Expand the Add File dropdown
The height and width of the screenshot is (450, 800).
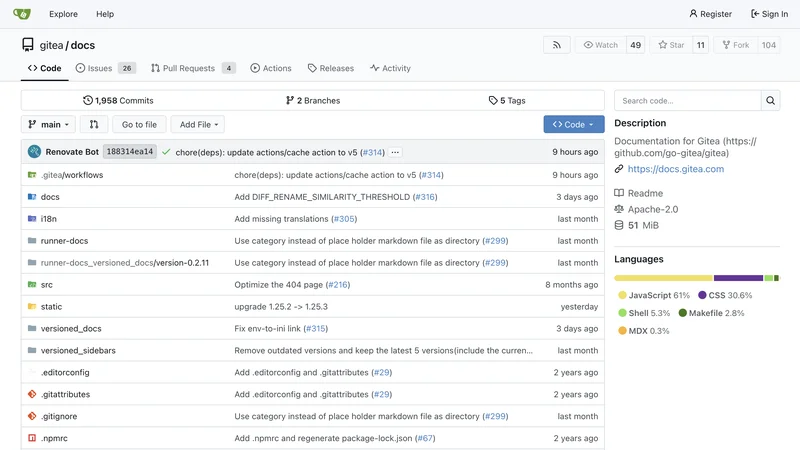coord(197,124)
